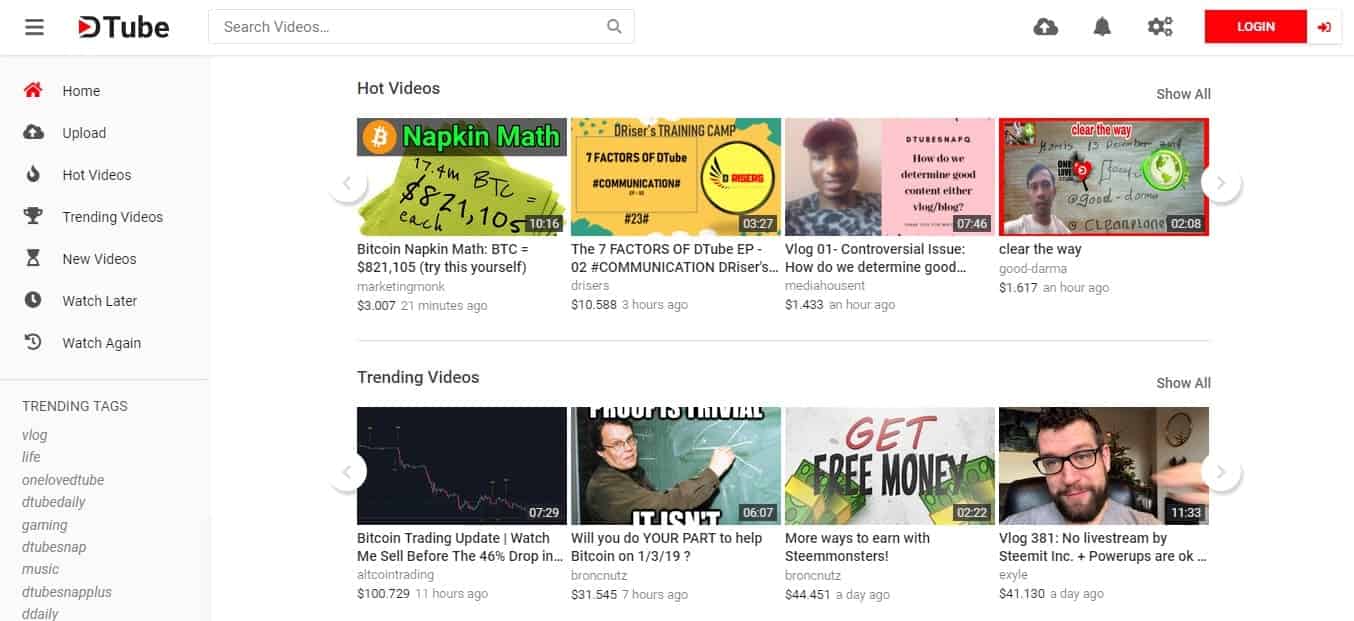Show All Hot Videos

(x=1183, y=94)
